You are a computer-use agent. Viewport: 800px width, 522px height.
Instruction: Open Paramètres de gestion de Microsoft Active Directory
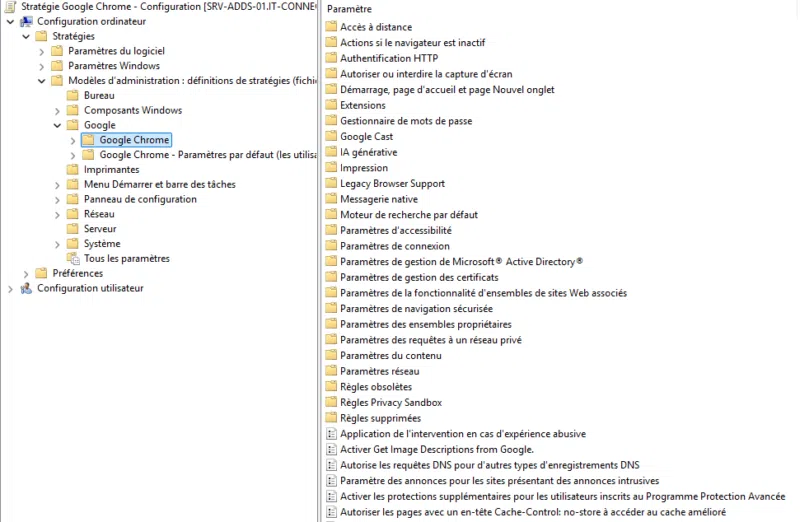461,262
